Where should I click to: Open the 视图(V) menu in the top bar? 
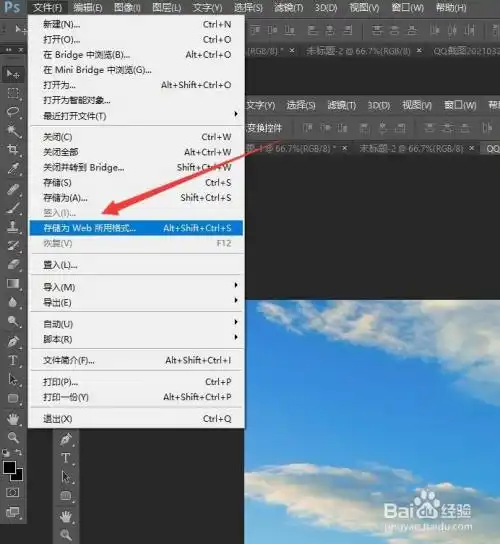point(364,7)
